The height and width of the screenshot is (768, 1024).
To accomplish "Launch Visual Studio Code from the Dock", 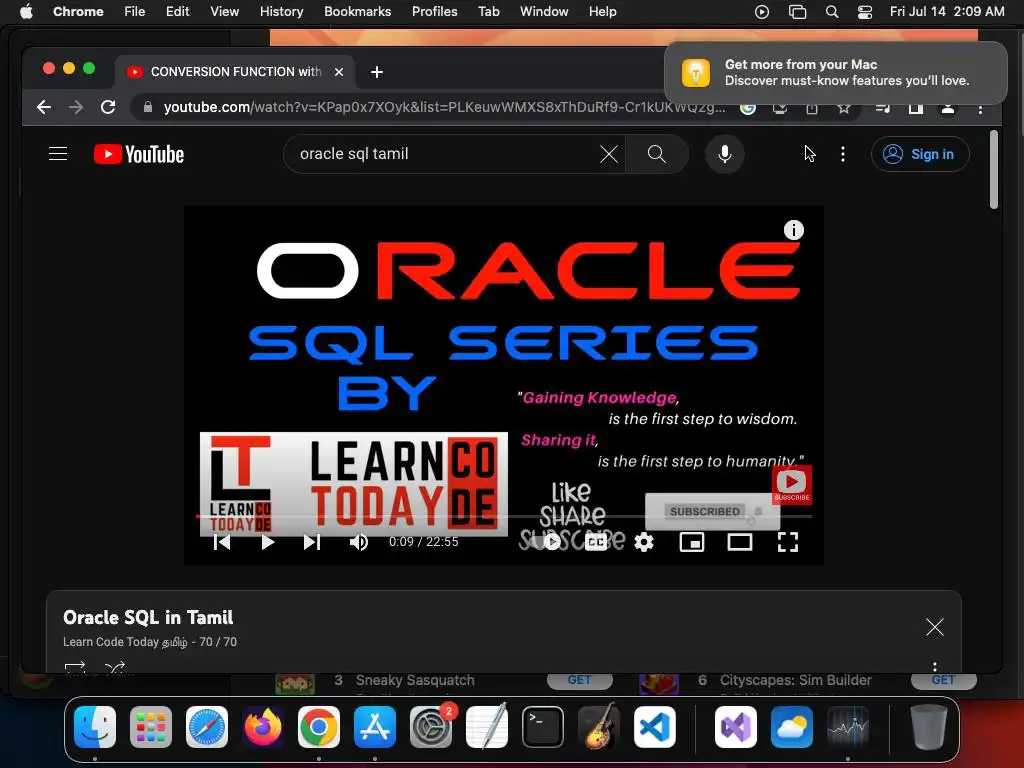I will click(x=655, y=727).
